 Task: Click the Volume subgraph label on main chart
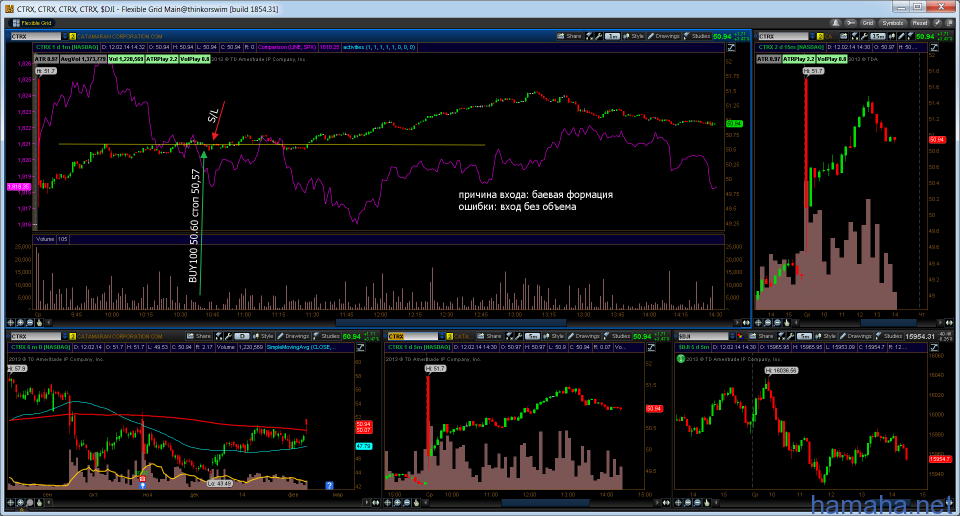(x=45, y=239)
